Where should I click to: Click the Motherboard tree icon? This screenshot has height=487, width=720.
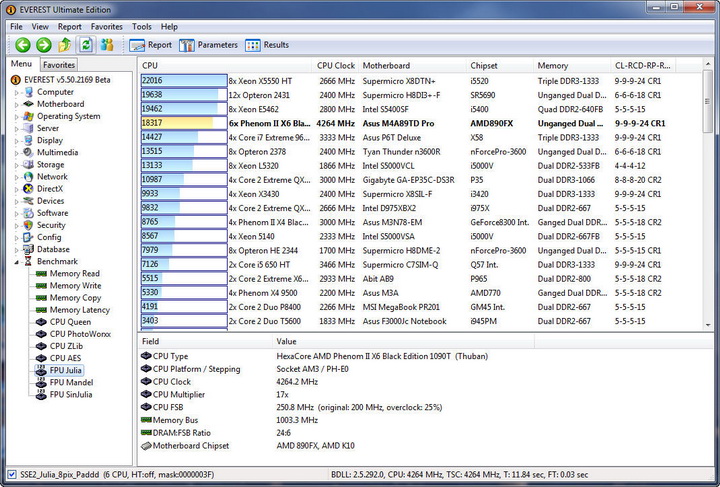pos(28,104)
